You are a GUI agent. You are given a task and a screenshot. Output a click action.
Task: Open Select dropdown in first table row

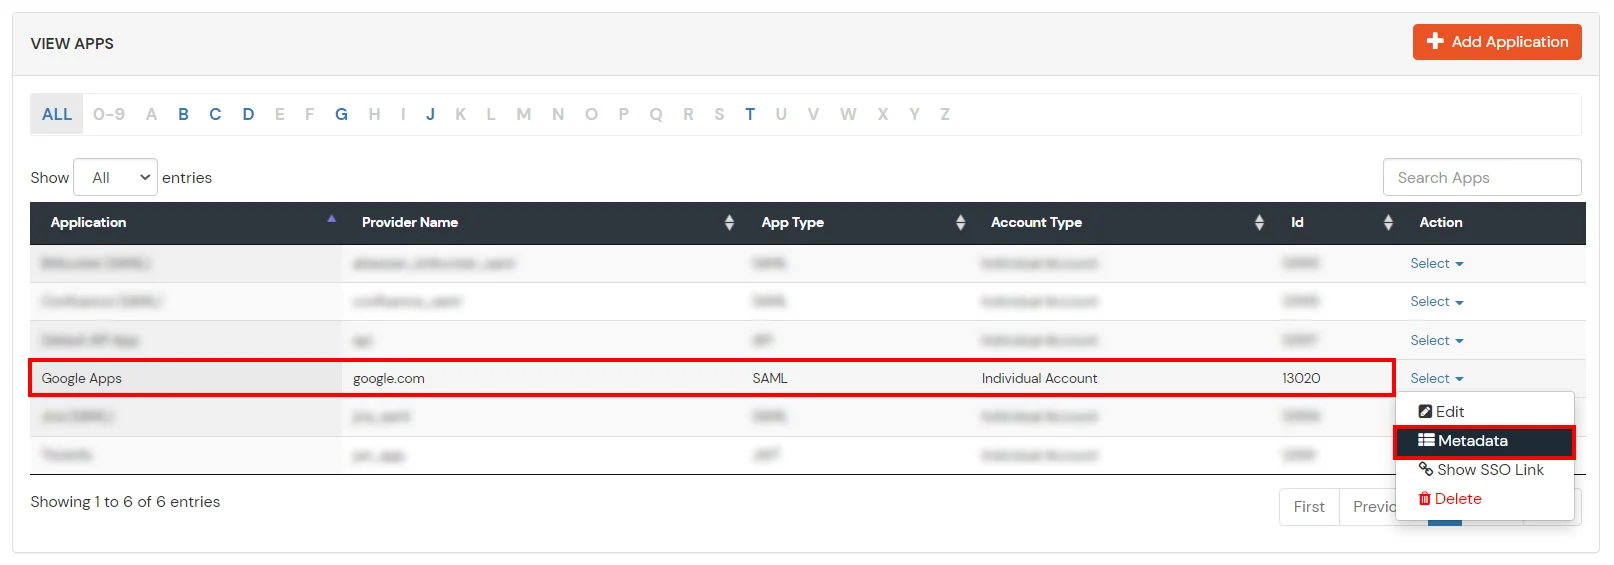point(1437,263)
